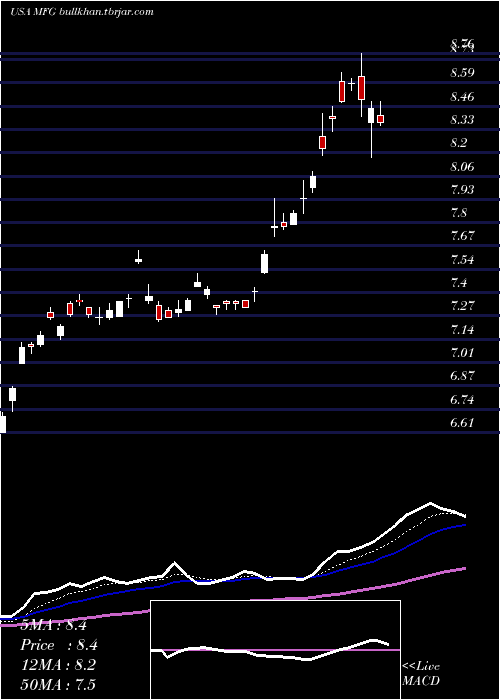Click the 7.8 price axis label
The image size is (500, 700).
(459, 213)
